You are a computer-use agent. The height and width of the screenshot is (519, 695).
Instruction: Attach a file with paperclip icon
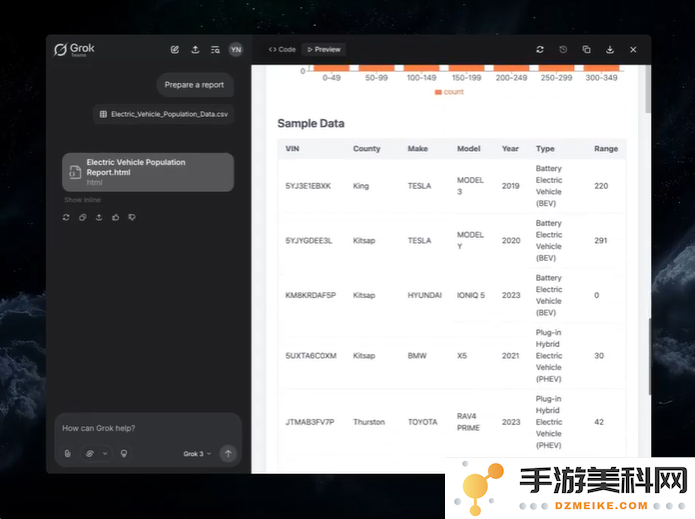[67, 453]
